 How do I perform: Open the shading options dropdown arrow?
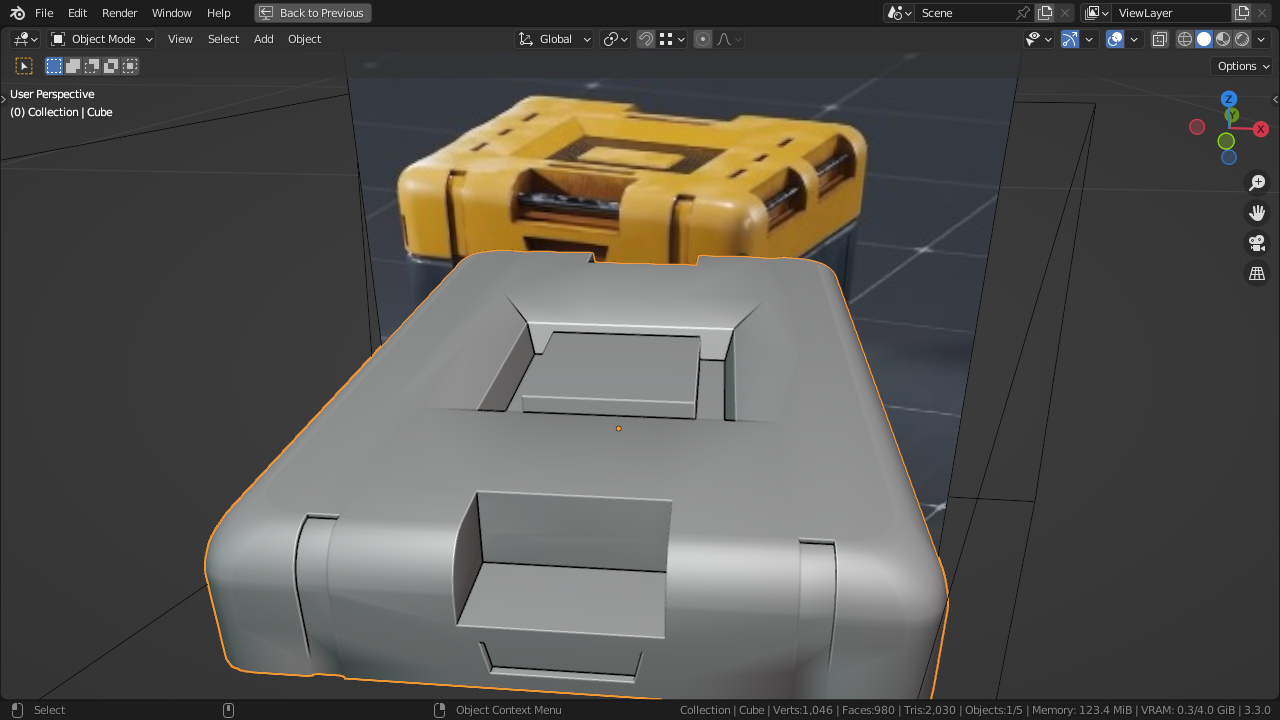tap(1262, 39)
